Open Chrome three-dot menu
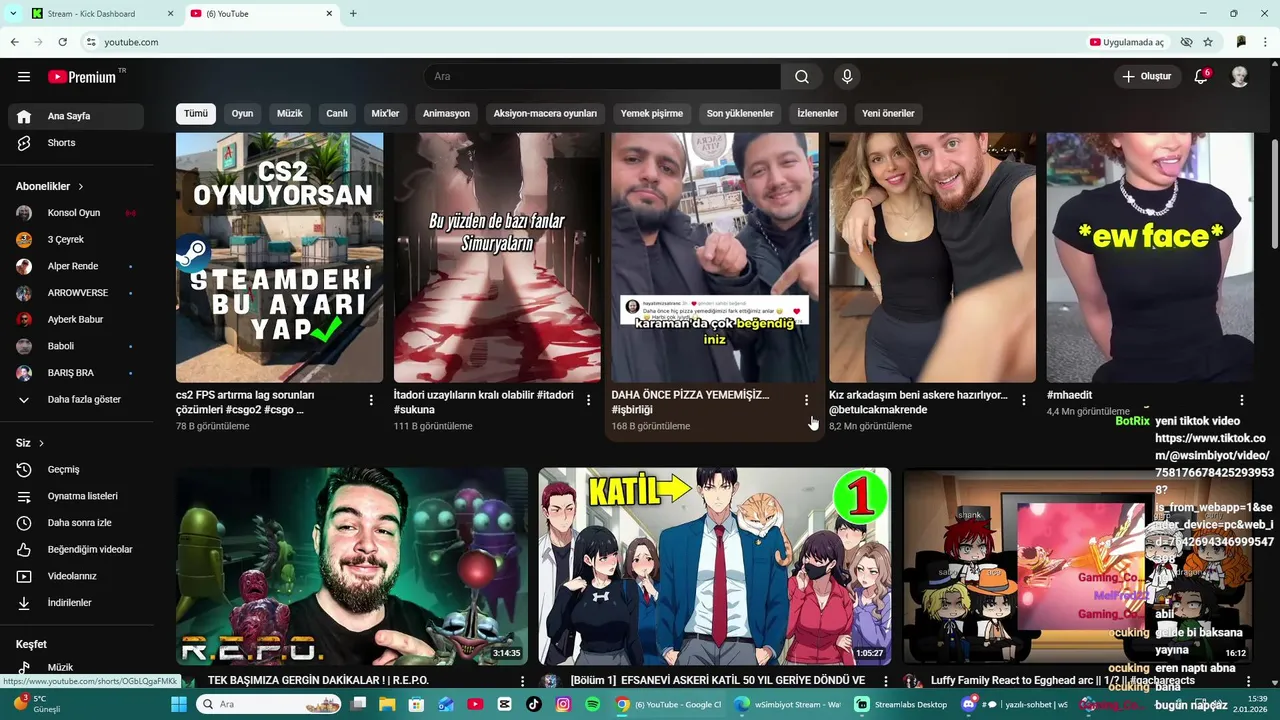 [x=1265, y=42]
